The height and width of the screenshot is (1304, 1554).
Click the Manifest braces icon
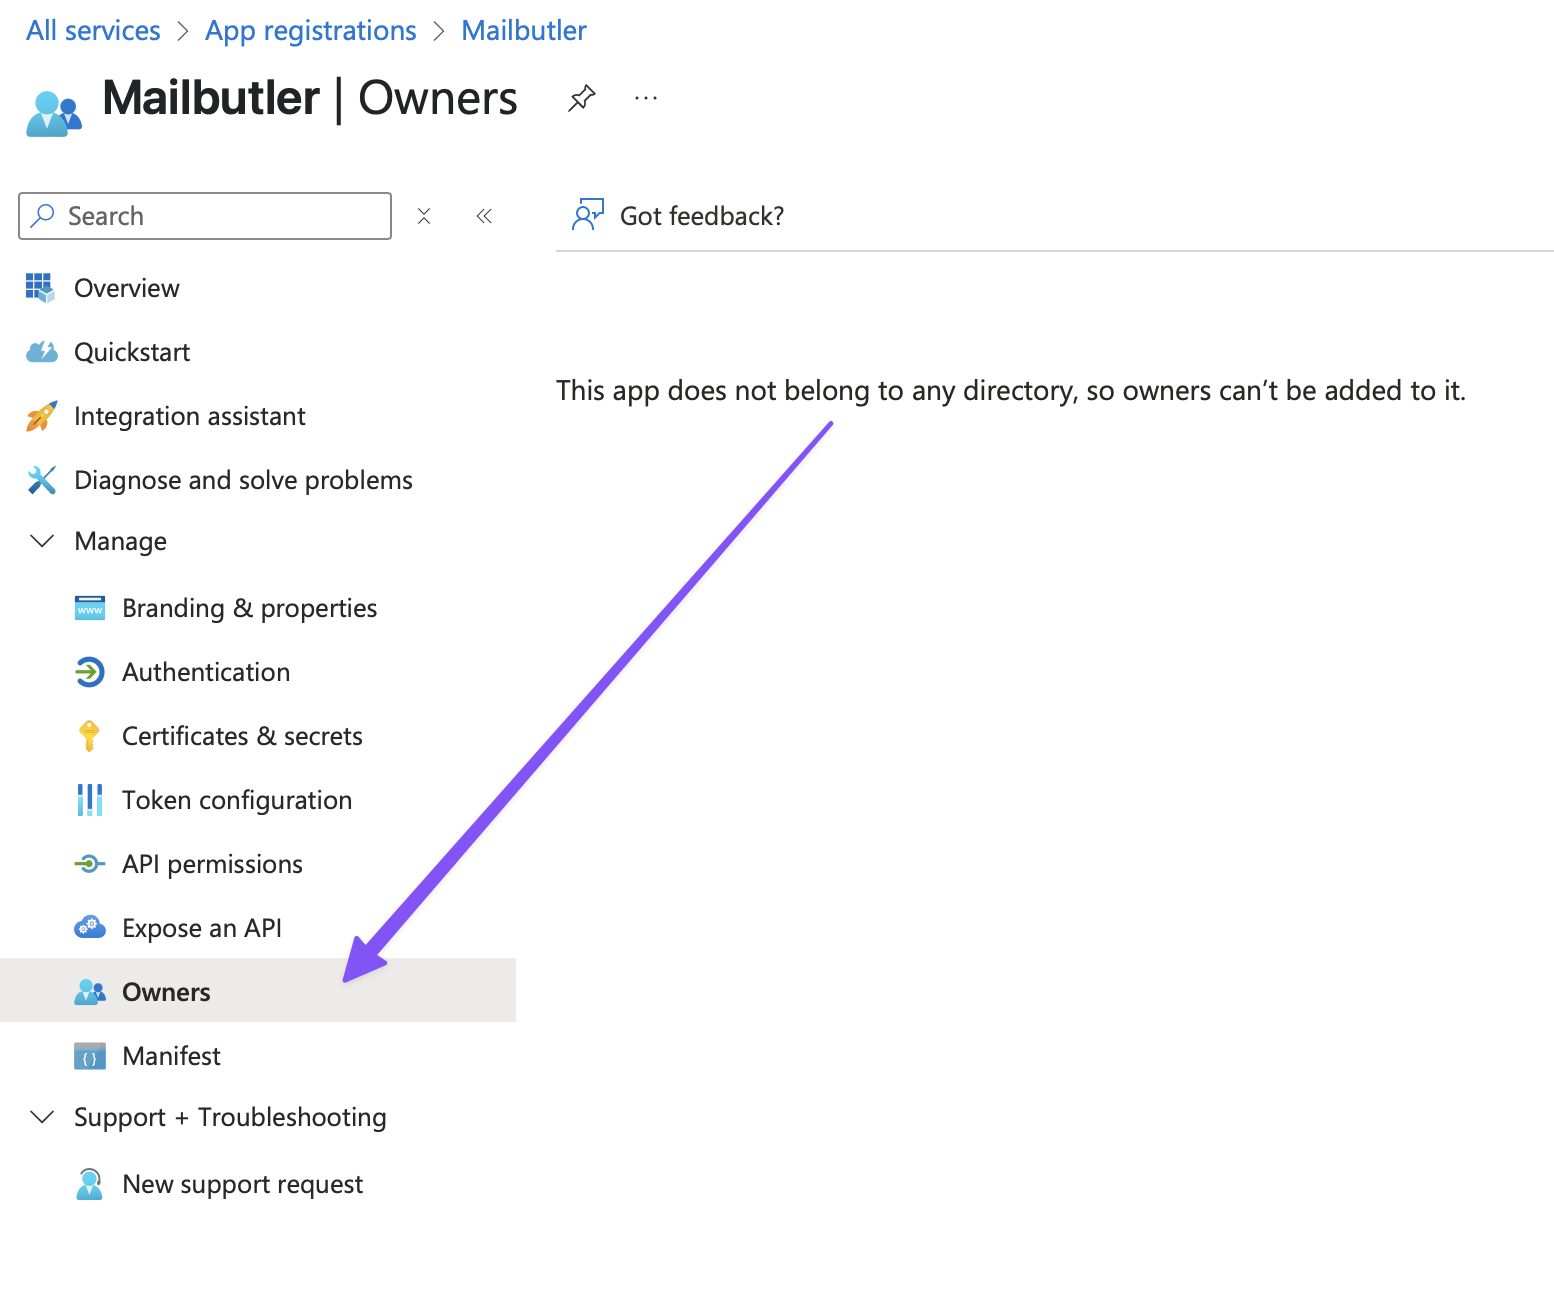click(90, 1056)
